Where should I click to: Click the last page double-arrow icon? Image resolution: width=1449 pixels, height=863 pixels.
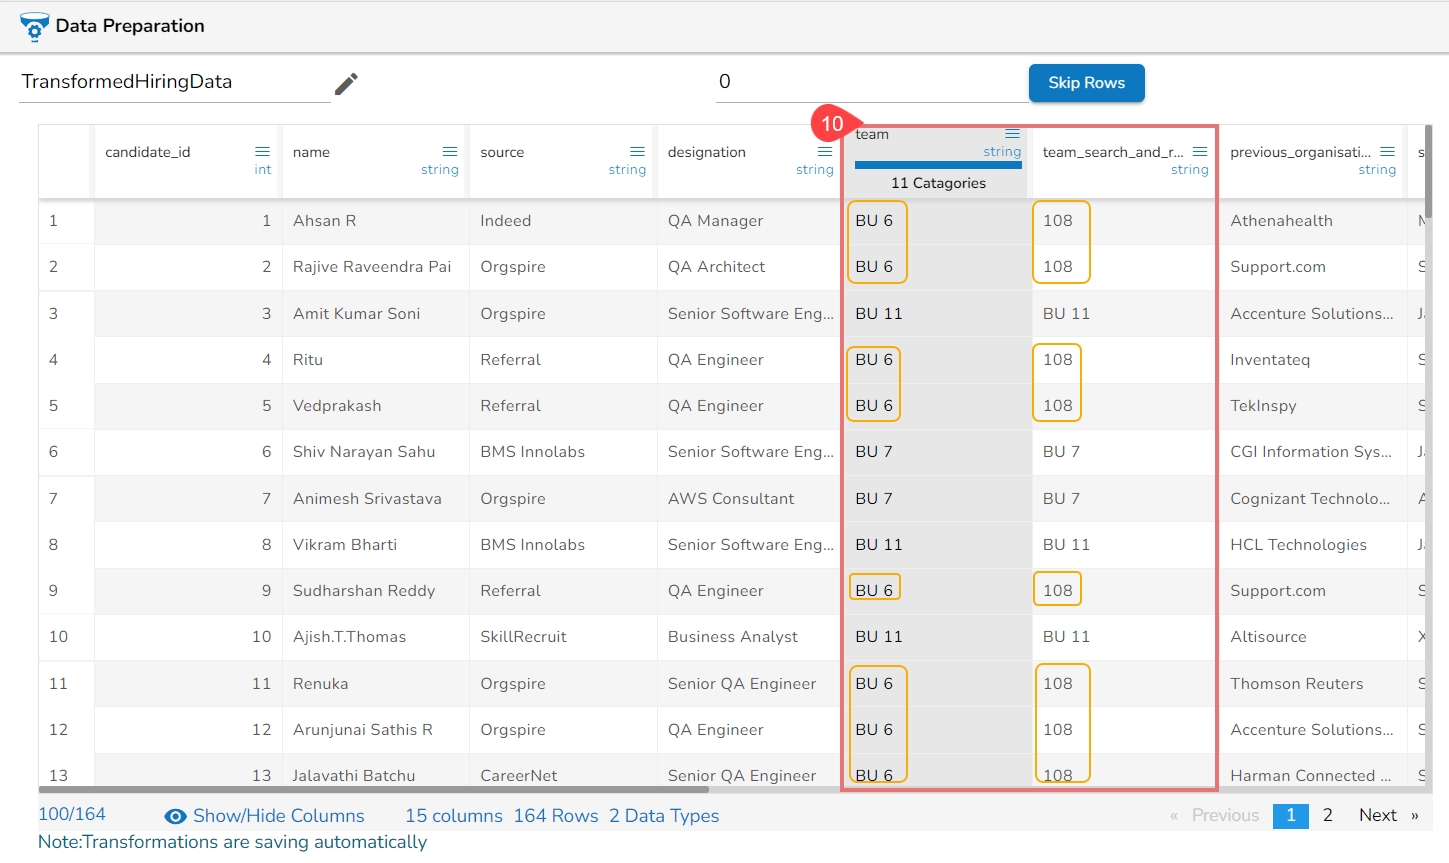[x=1414, y=816]
